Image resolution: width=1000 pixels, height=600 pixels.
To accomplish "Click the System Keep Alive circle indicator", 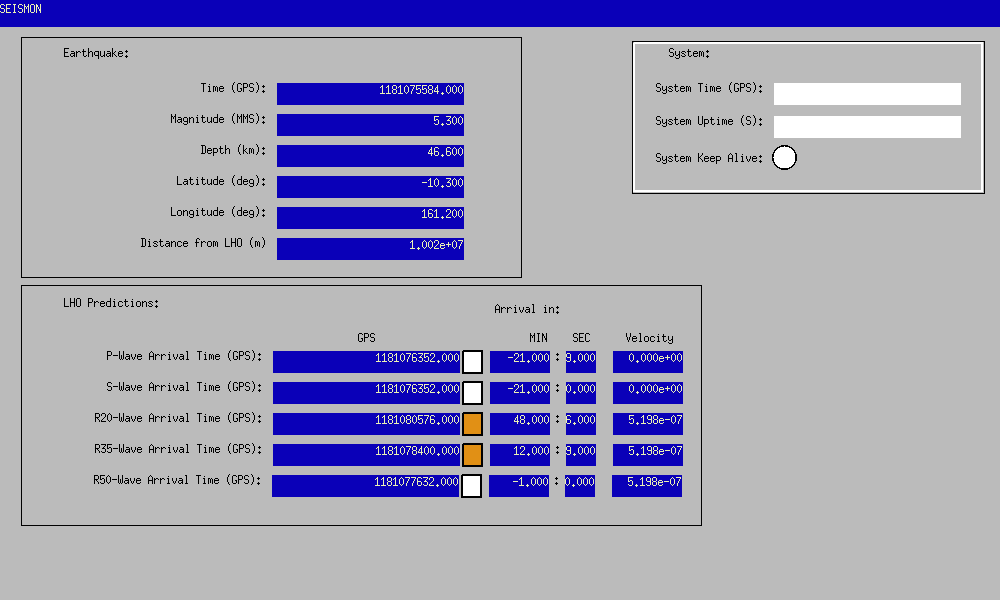I will point(785,158).
